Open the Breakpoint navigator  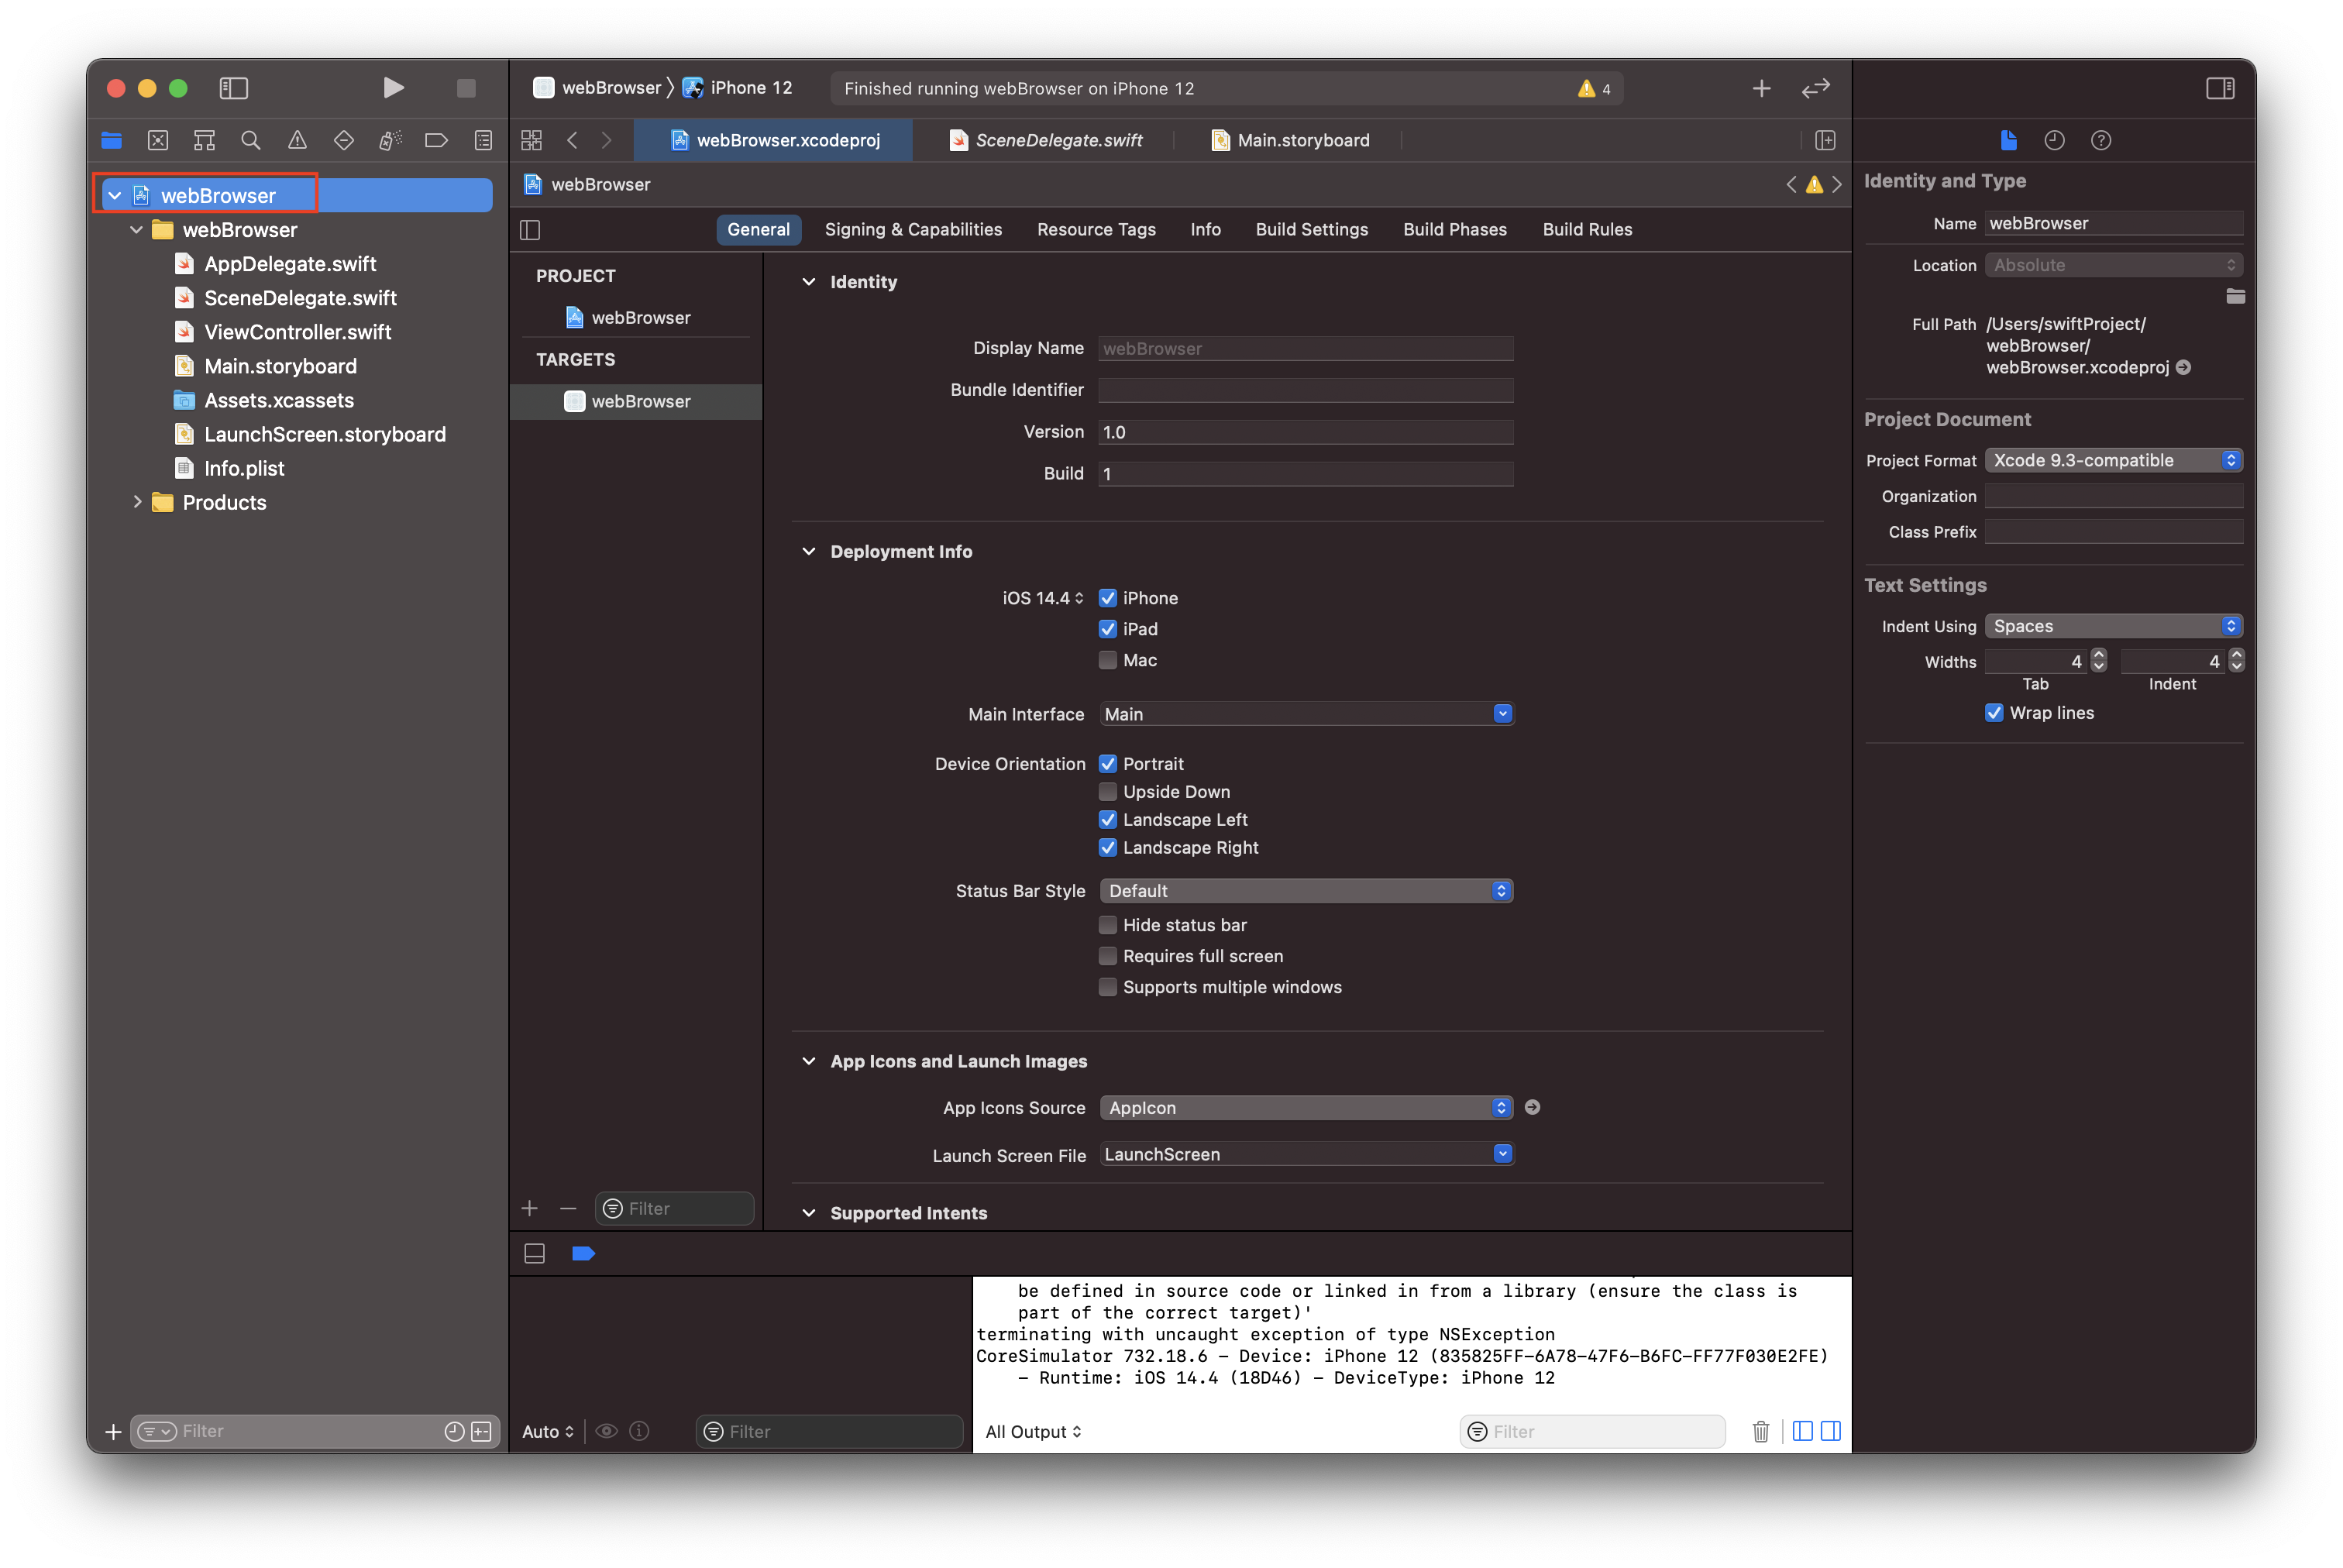[436, 140]
